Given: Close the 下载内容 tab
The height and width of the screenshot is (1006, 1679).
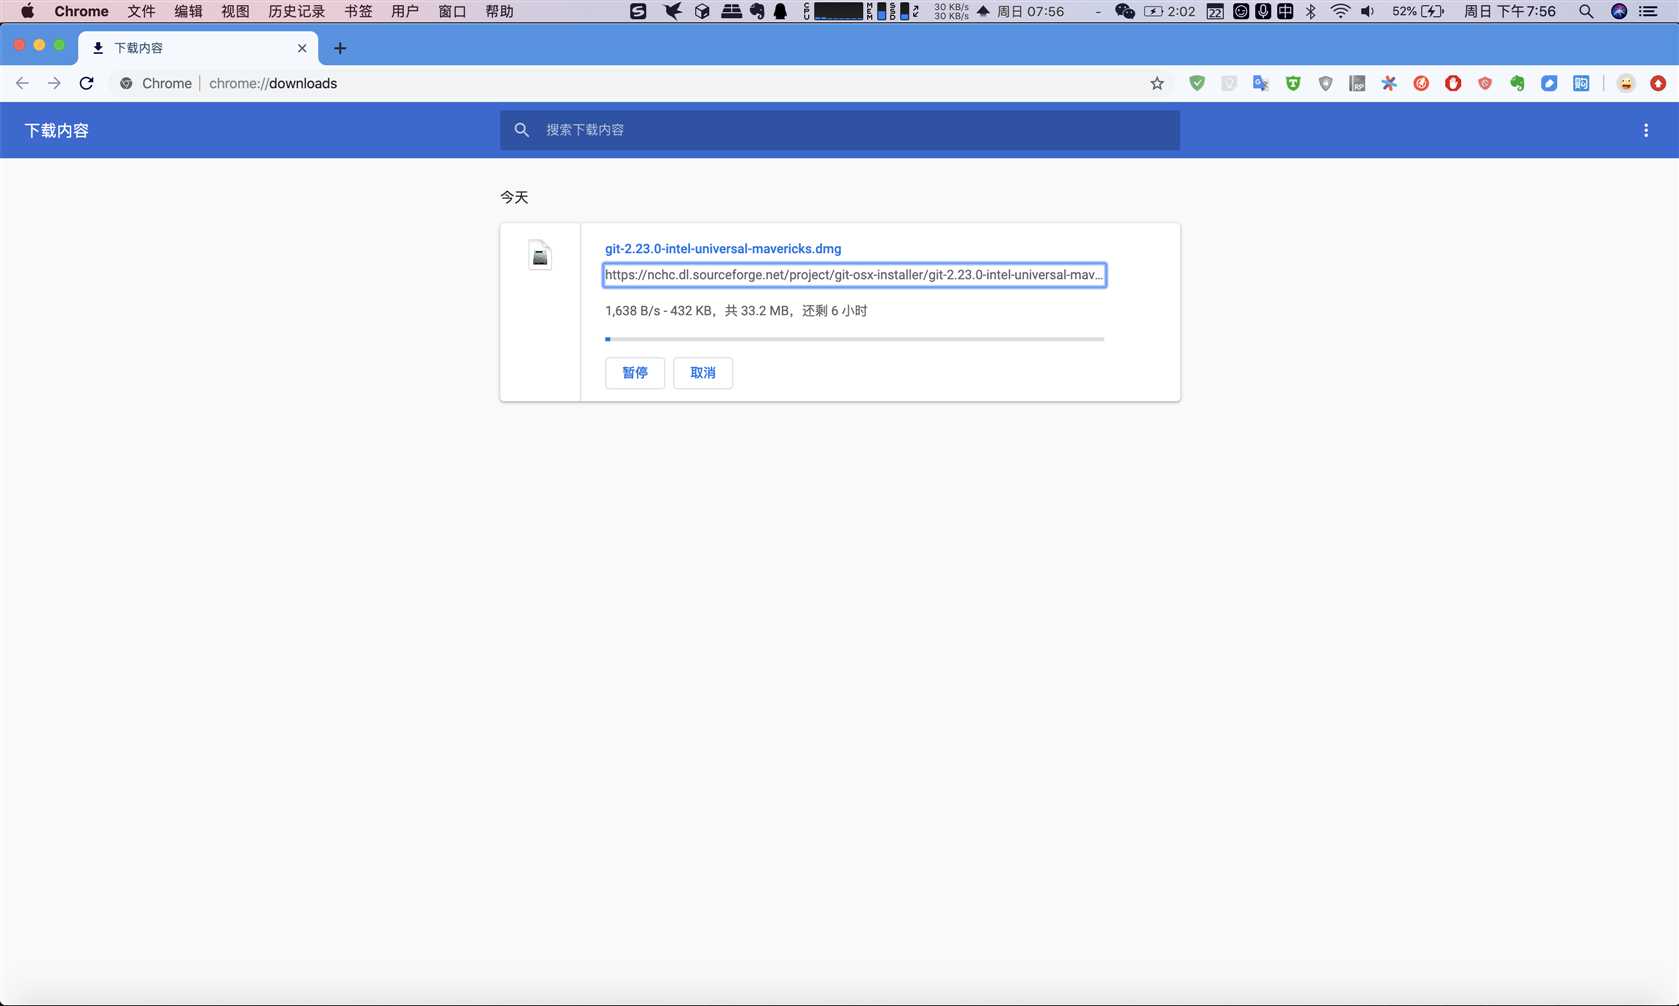Looking at the screenshot, I should [x=302, y=48].
